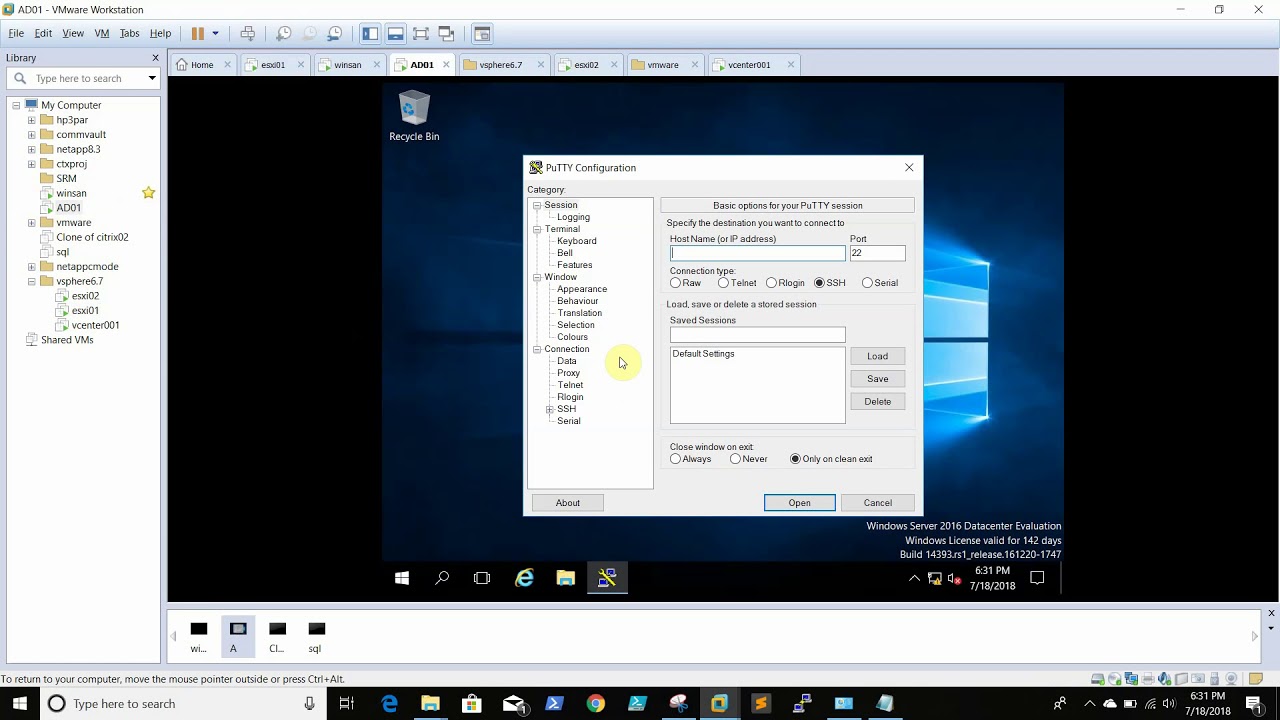Image resolution: width=1280 pixels, height=720 pixels.
Task: Select Colours in the category tree
Action: [x=572, y=337]
